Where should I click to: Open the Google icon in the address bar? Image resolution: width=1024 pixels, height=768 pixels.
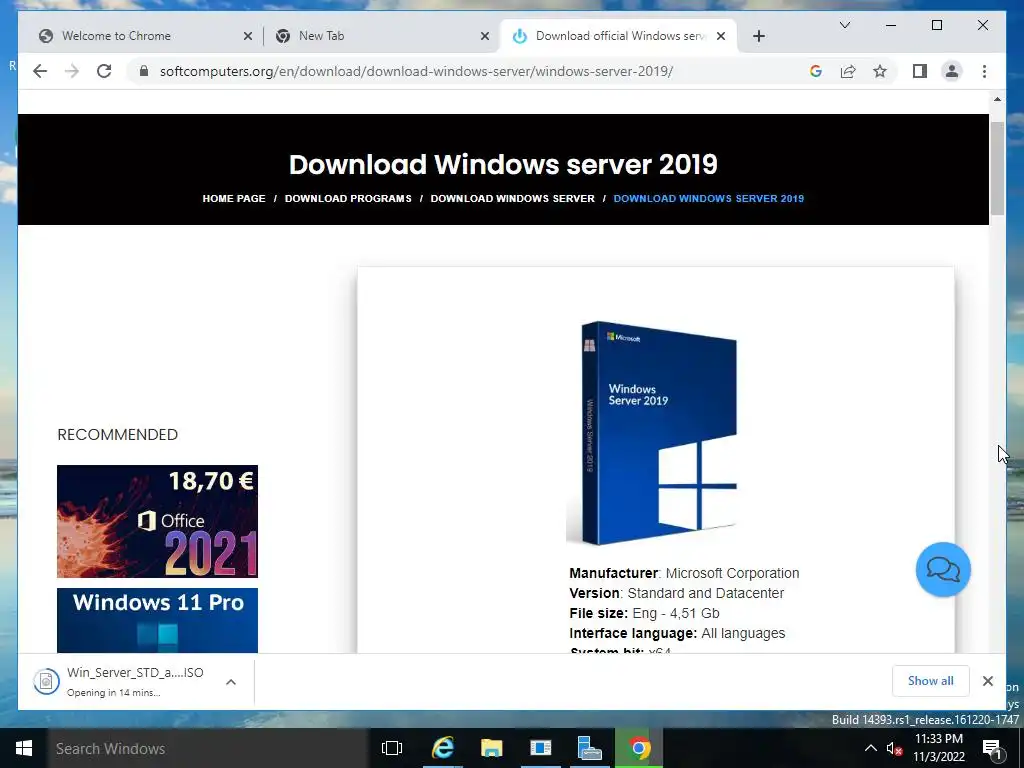(x=816, y=71)
